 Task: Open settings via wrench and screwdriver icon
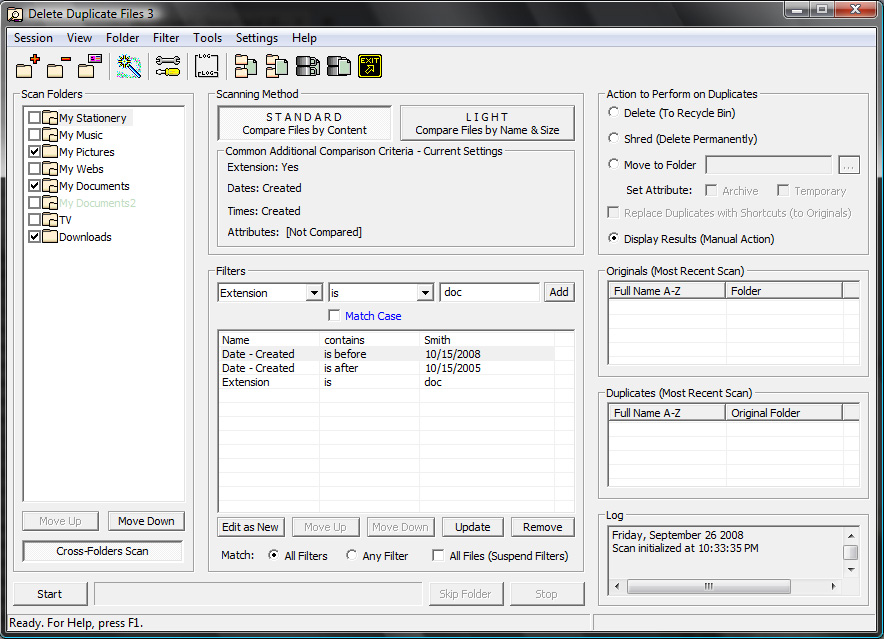[x=168, y=67]
